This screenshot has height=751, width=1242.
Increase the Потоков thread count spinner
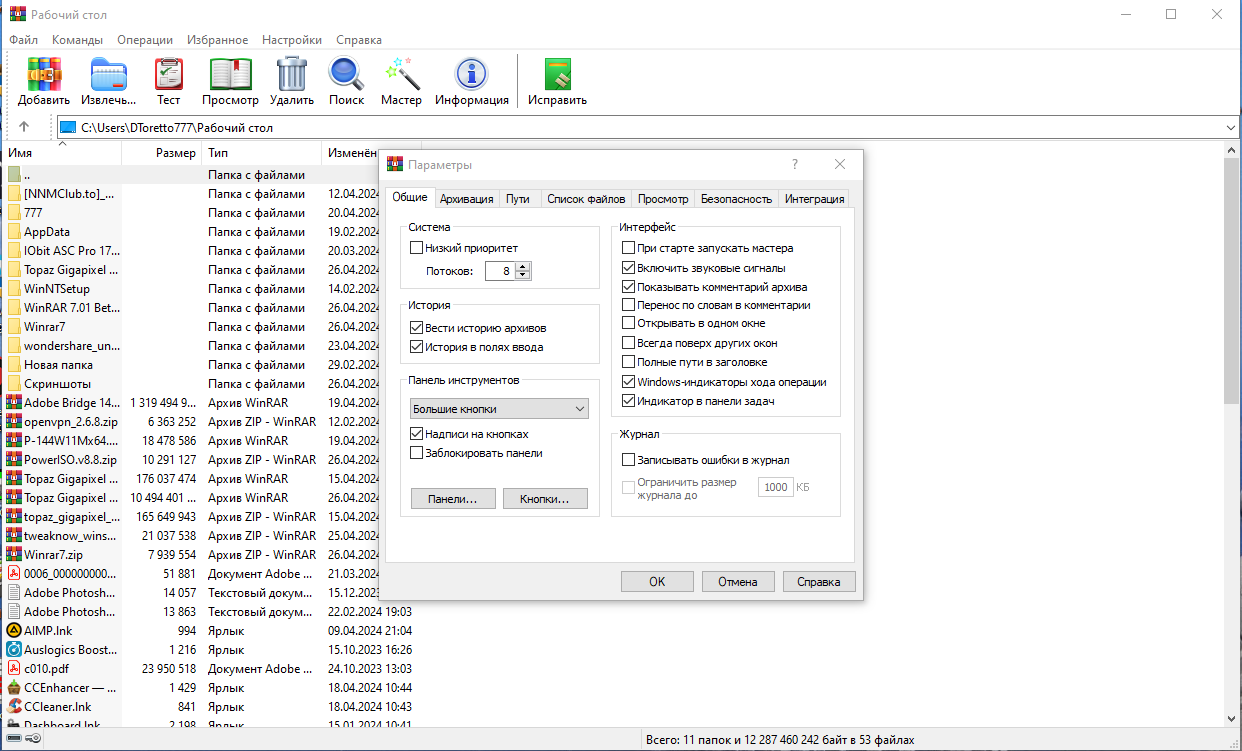click(523, 266)
